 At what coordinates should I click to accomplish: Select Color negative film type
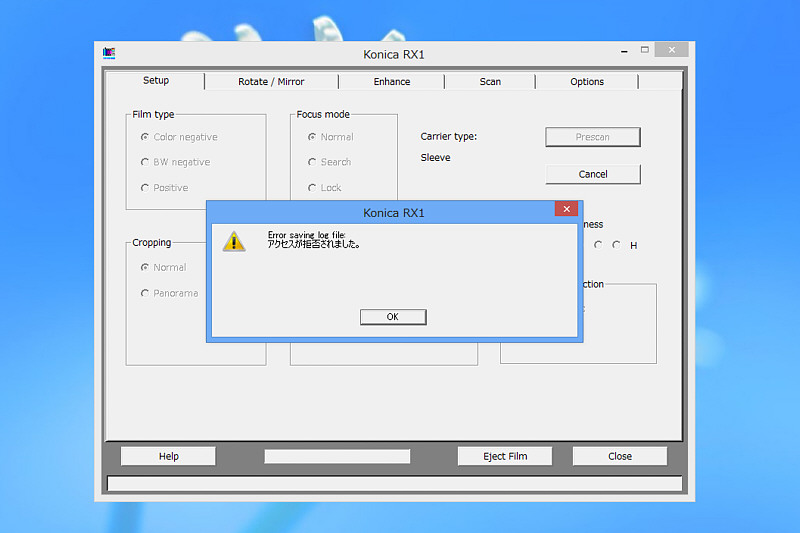pos(145,137)
